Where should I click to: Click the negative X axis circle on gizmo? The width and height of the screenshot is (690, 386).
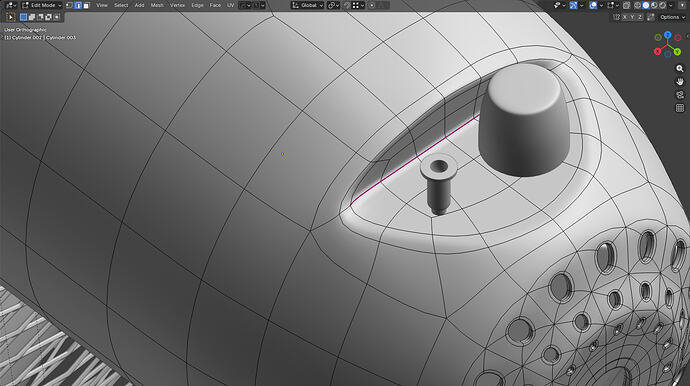(x=678, y=37)
